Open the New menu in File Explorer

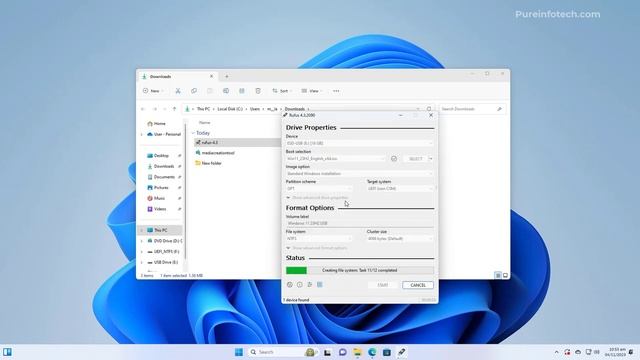pos(153,91)
